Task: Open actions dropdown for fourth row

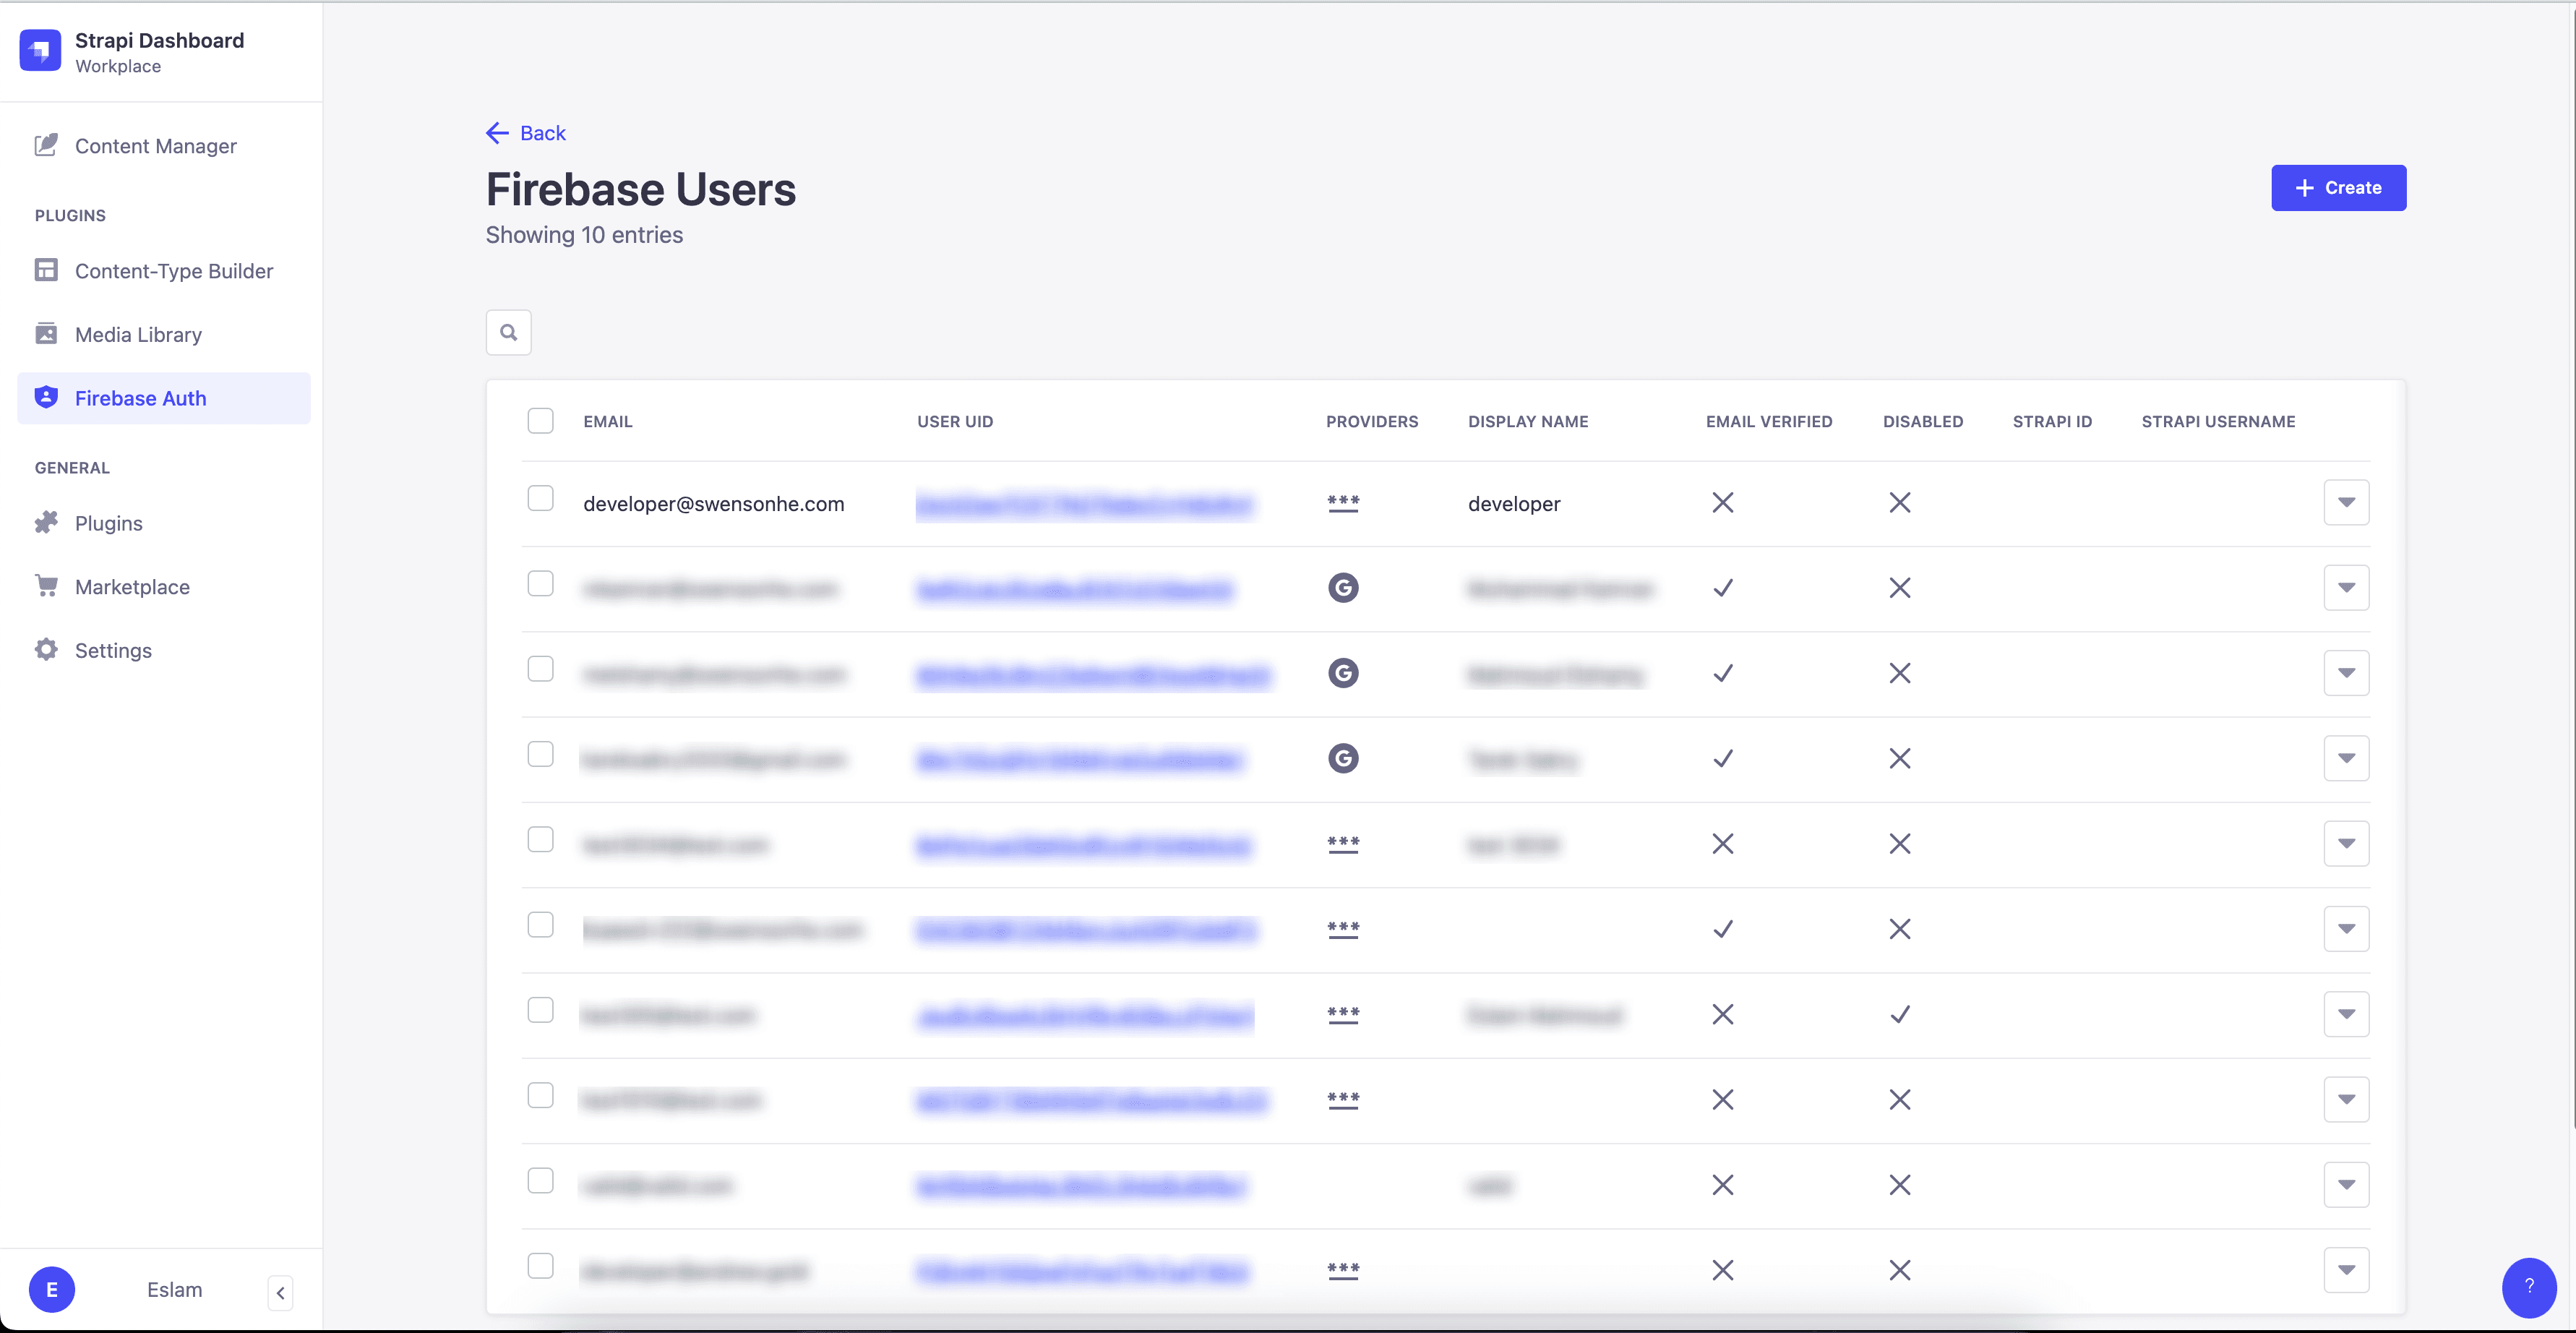Action: pos(2346,758)
